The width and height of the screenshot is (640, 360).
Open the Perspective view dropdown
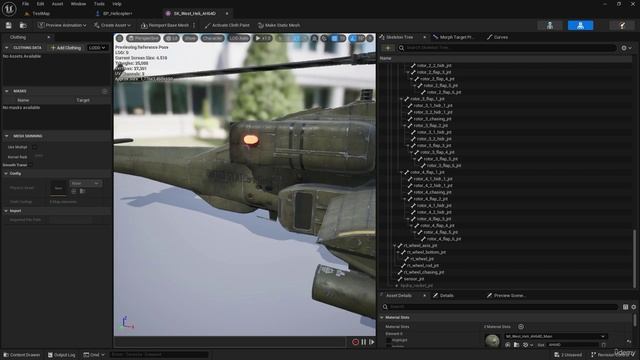pyautogui.click(x=143, y=38)
